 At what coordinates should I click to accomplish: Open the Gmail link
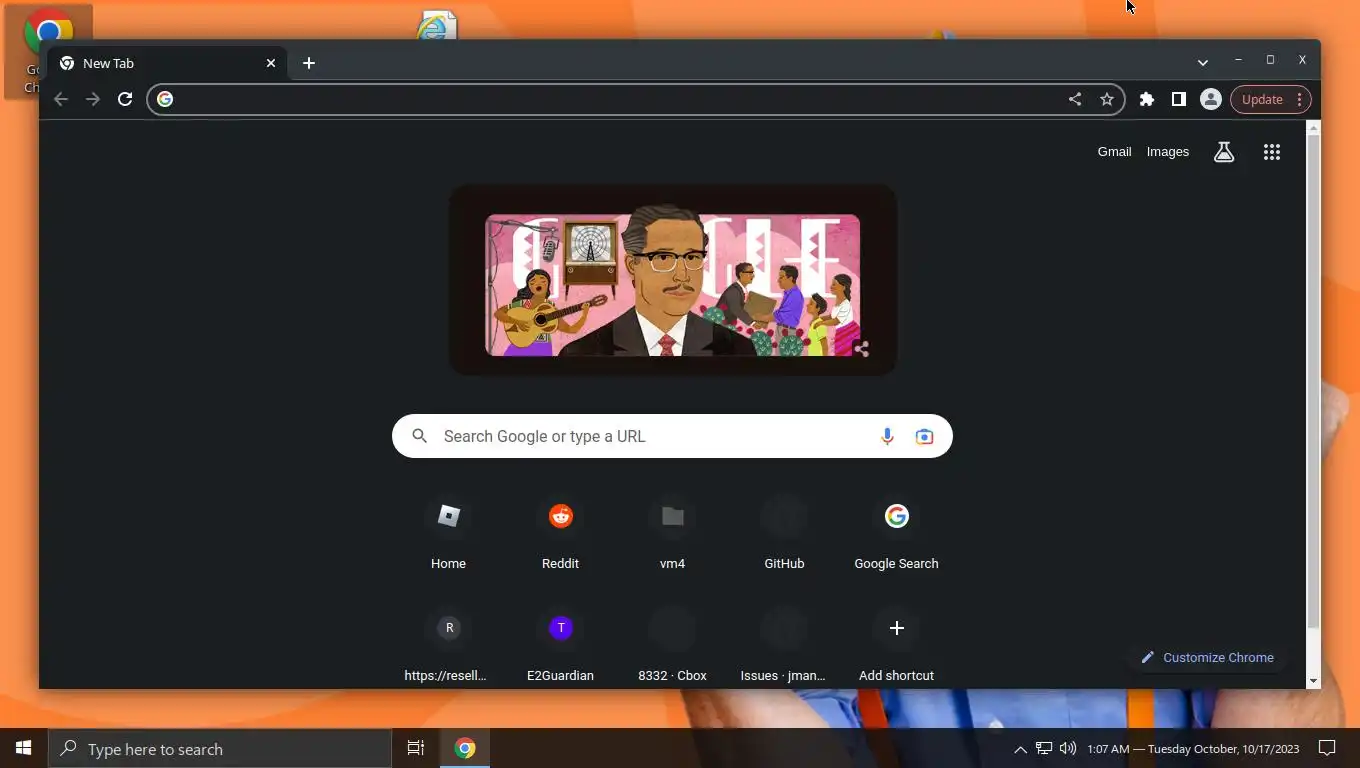coord(1114,152)
